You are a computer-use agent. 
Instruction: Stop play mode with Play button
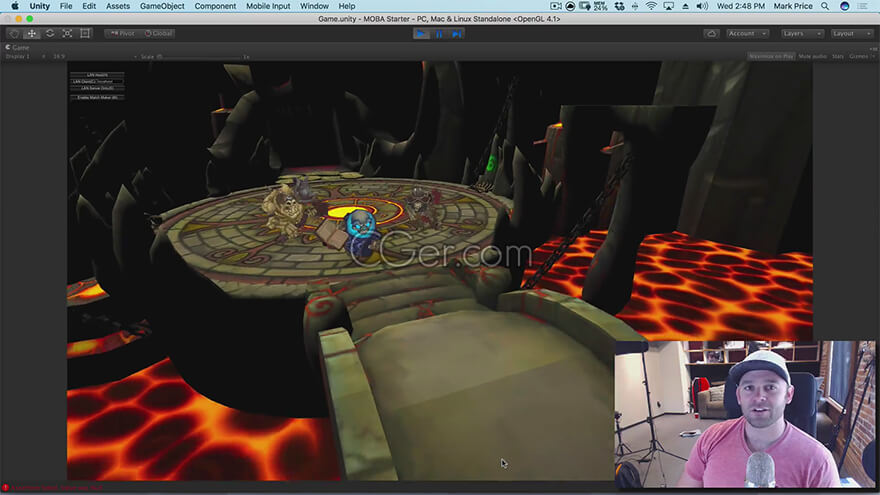421,34
